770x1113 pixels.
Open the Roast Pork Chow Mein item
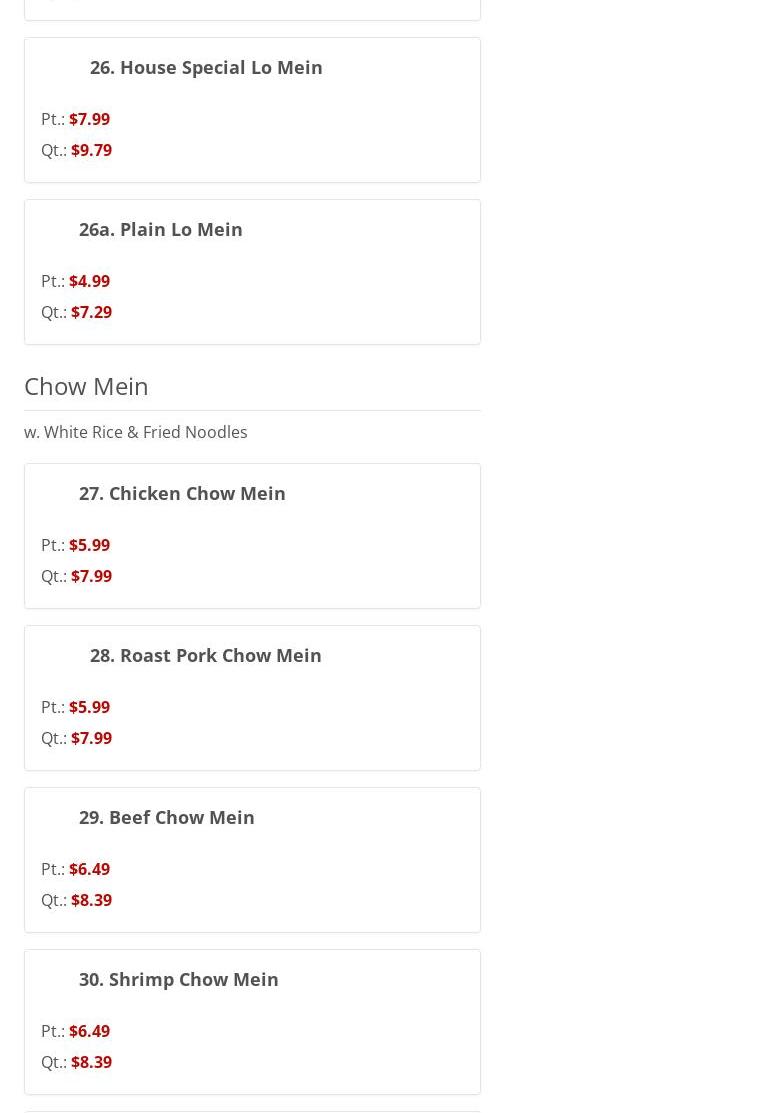point(205,655)
